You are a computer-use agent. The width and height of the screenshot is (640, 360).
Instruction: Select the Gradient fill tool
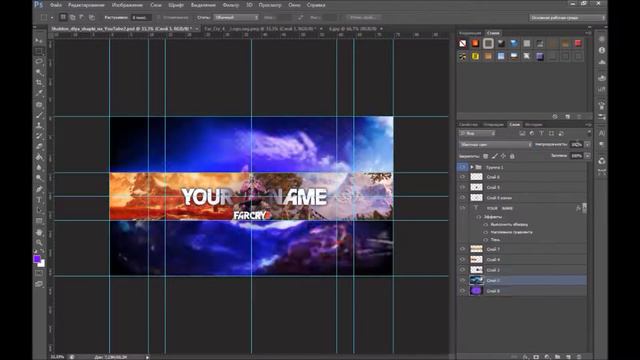point(39,158)
